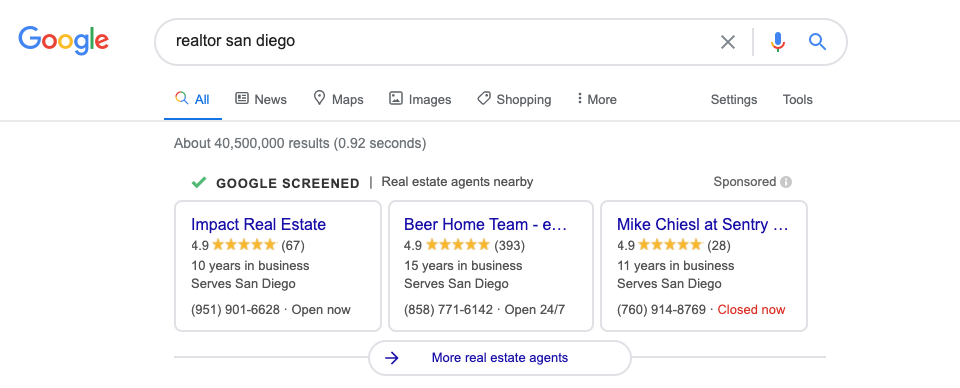Viewport: 960px width, 388px height.
Task: Click the Google logo
Action: pyautogui.click(x=64, y=41)
